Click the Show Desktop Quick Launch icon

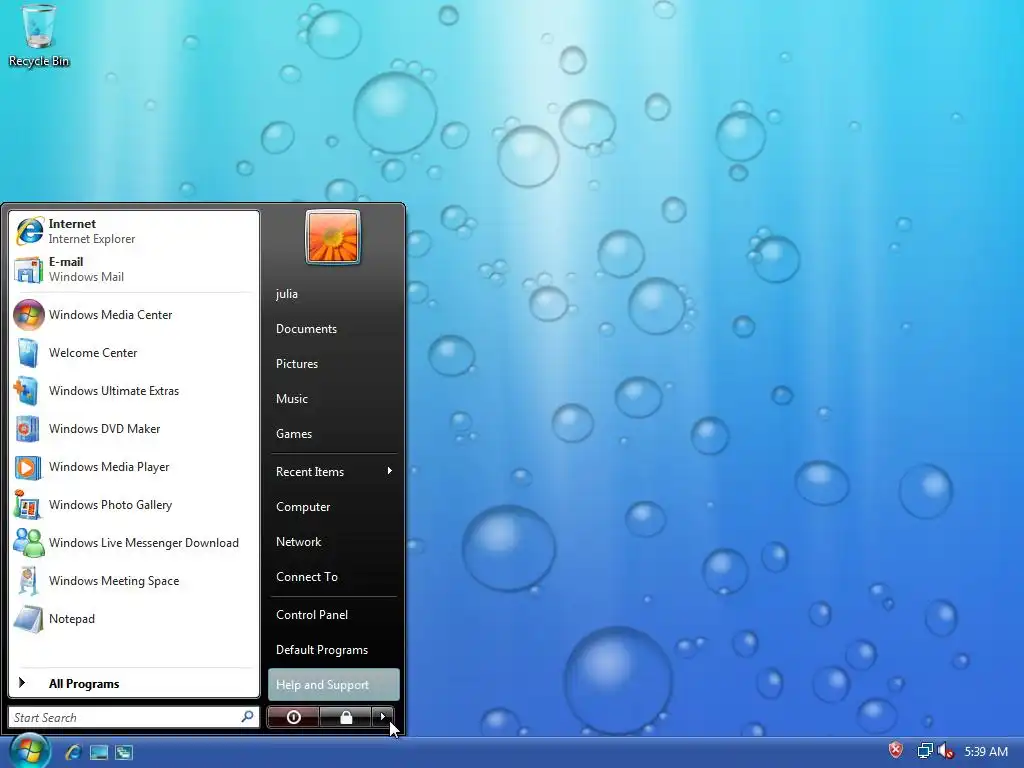tap(99, 752)
